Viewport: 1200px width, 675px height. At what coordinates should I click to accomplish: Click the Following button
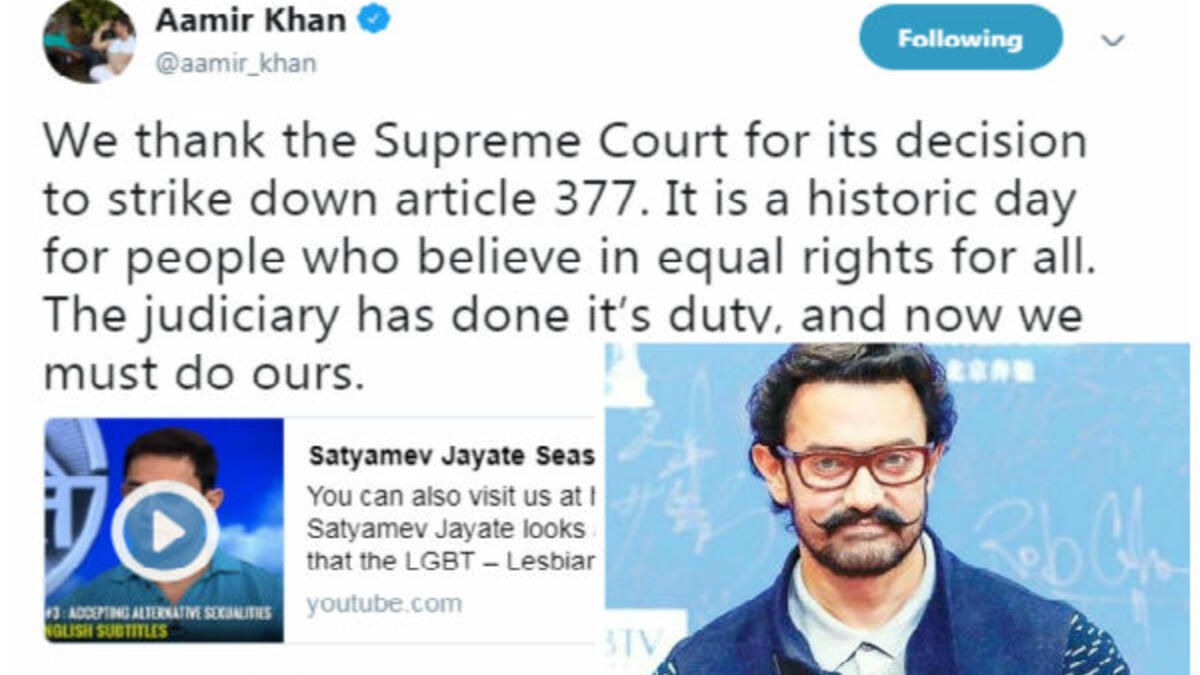point(960,38)
